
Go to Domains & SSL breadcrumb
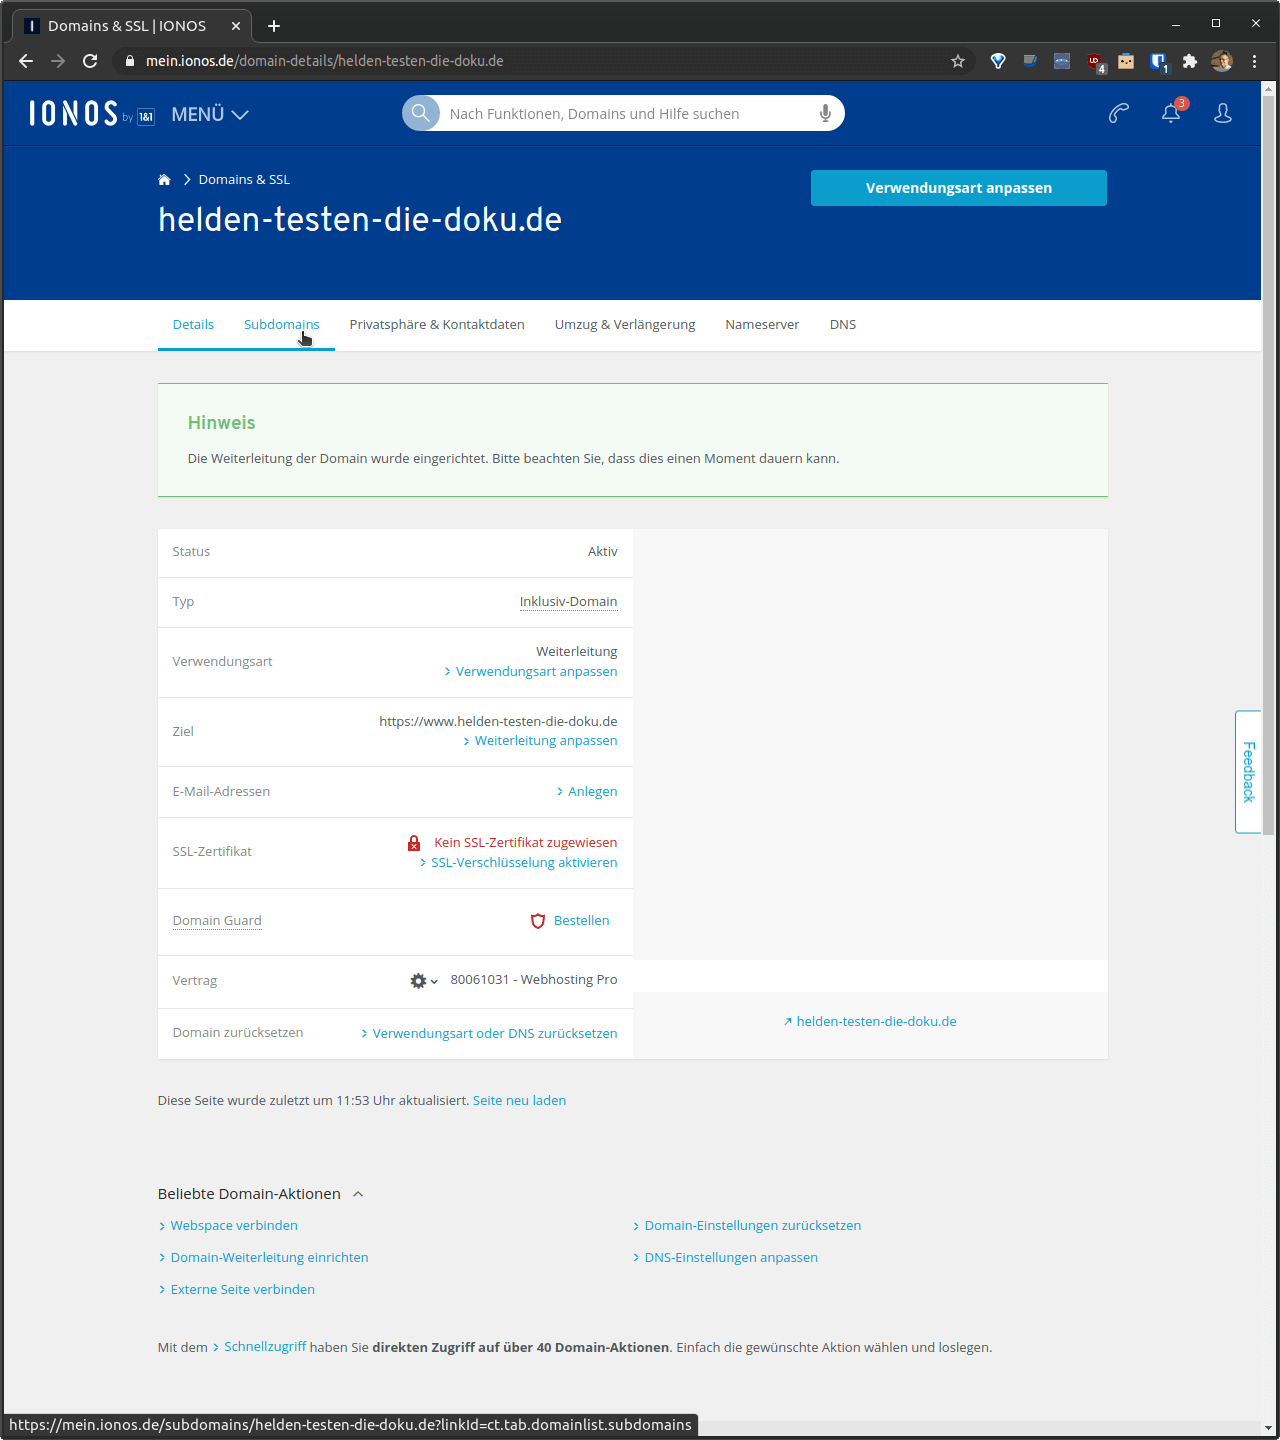[x=244, y=180]
